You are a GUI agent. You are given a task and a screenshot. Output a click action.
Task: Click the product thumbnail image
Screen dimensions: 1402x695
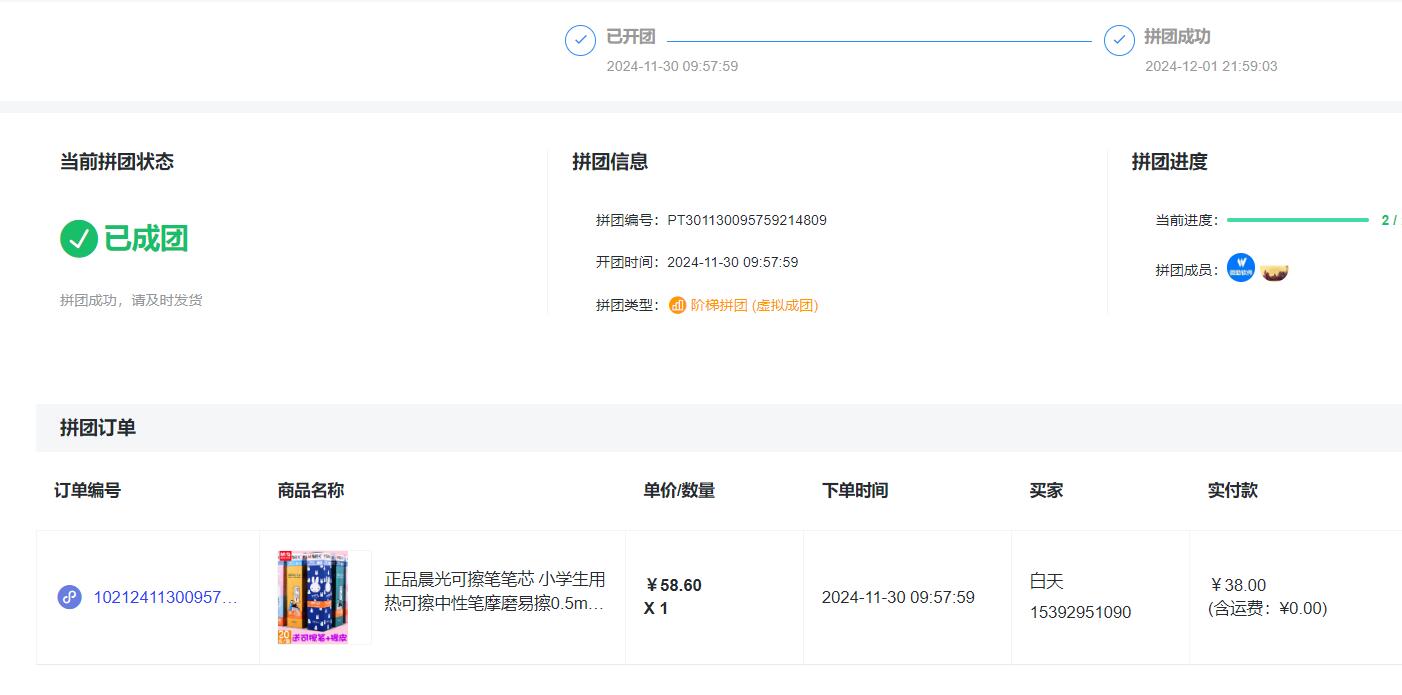click(314, 597)
